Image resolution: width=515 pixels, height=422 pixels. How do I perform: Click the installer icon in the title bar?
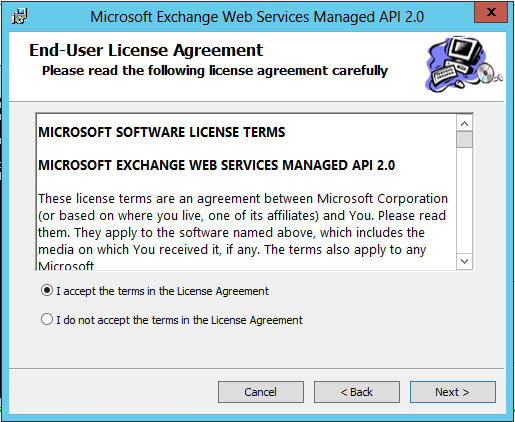pyautogui.click(x=20, y=16)
